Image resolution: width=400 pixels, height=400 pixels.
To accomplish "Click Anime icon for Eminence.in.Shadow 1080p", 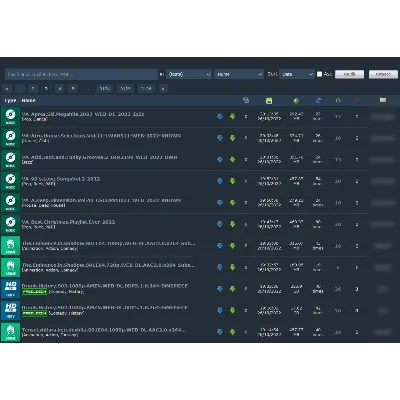I will click(10, 246).
